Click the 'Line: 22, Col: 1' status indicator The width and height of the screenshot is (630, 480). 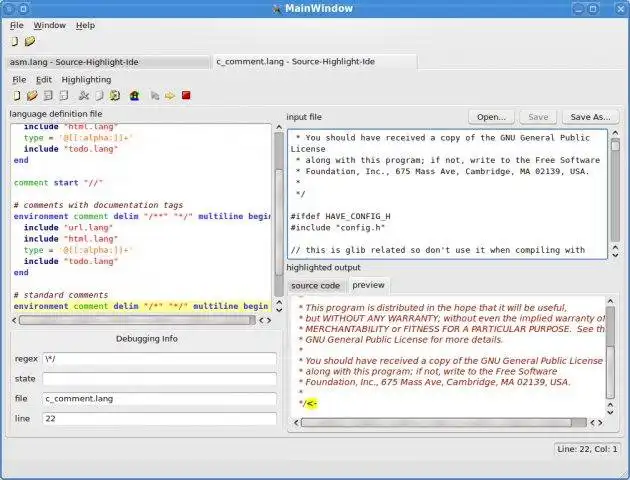[587, 449]
